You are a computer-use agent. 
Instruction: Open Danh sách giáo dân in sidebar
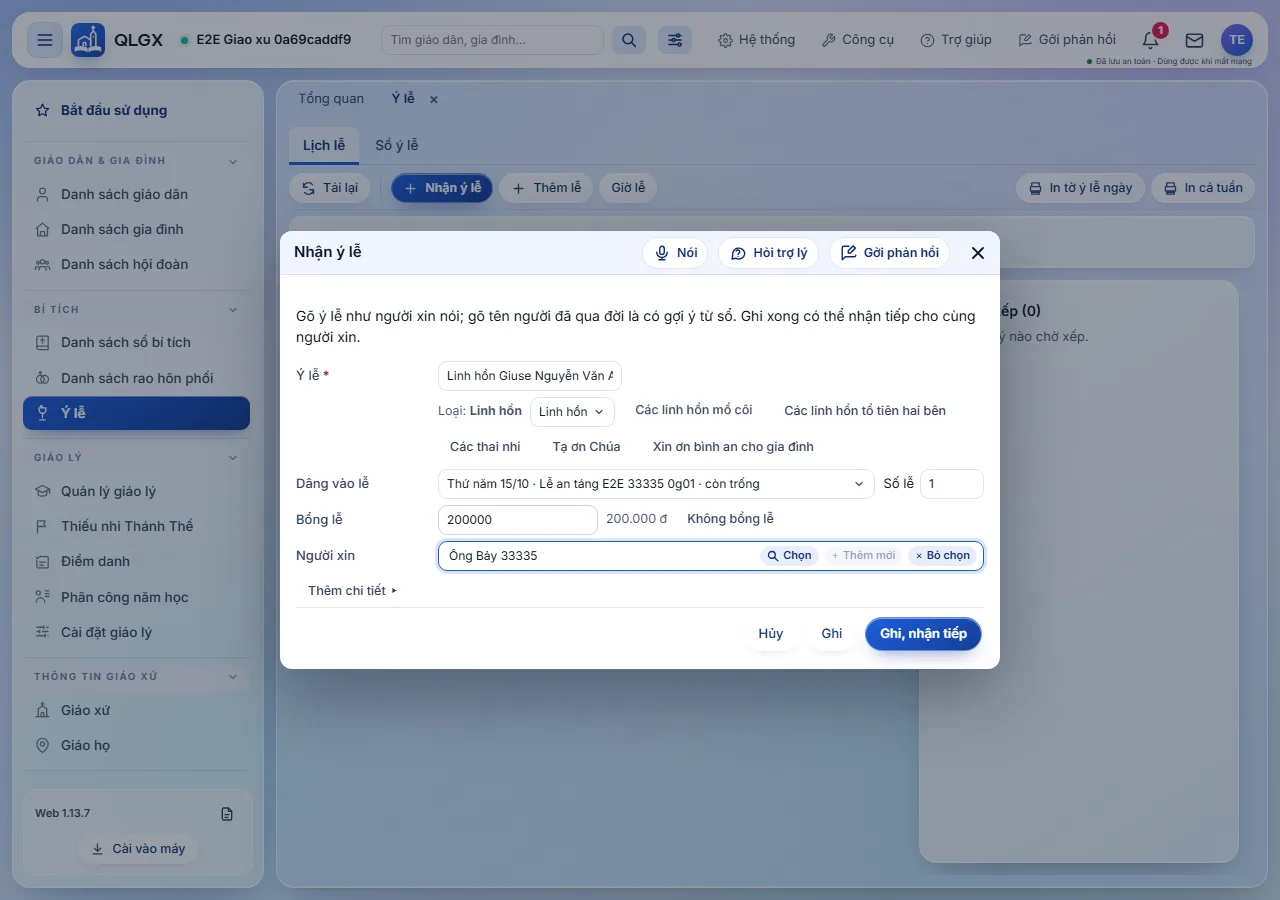point(137,195)
